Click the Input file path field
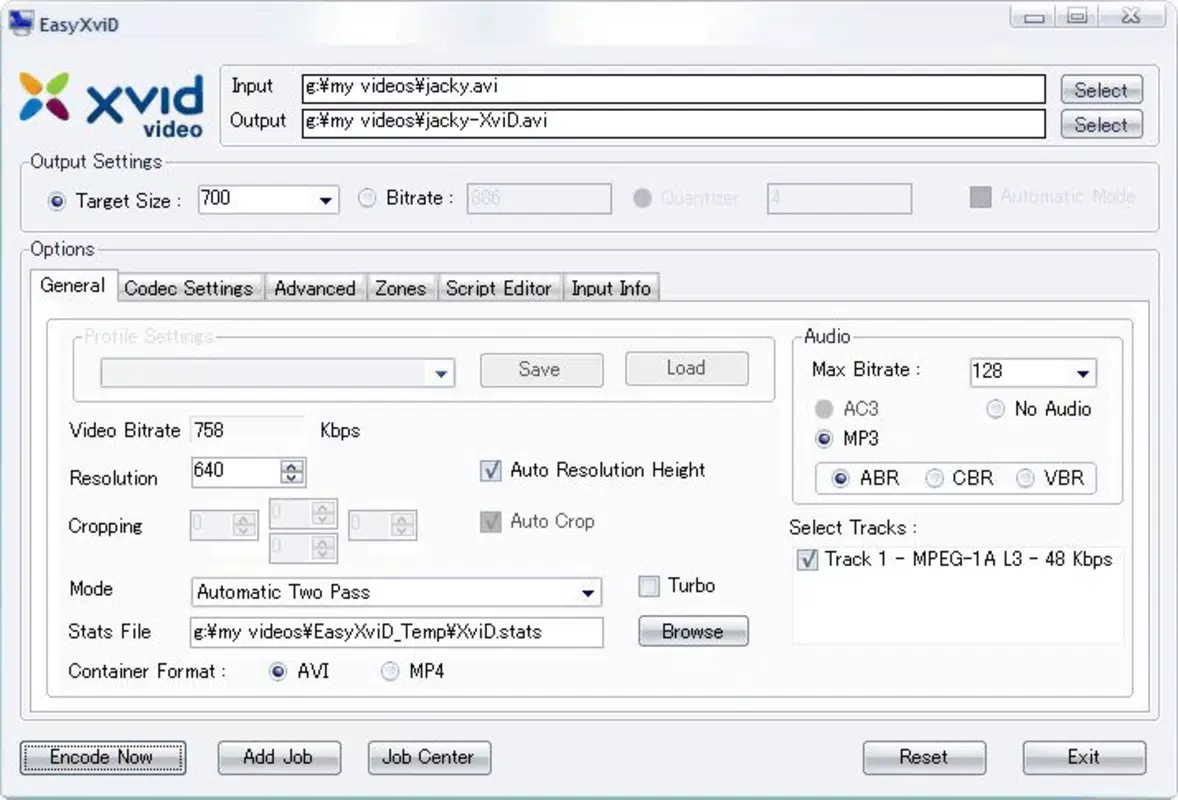Image resolution: width=1178 pixels, height=800 pixels. point(673,88)
